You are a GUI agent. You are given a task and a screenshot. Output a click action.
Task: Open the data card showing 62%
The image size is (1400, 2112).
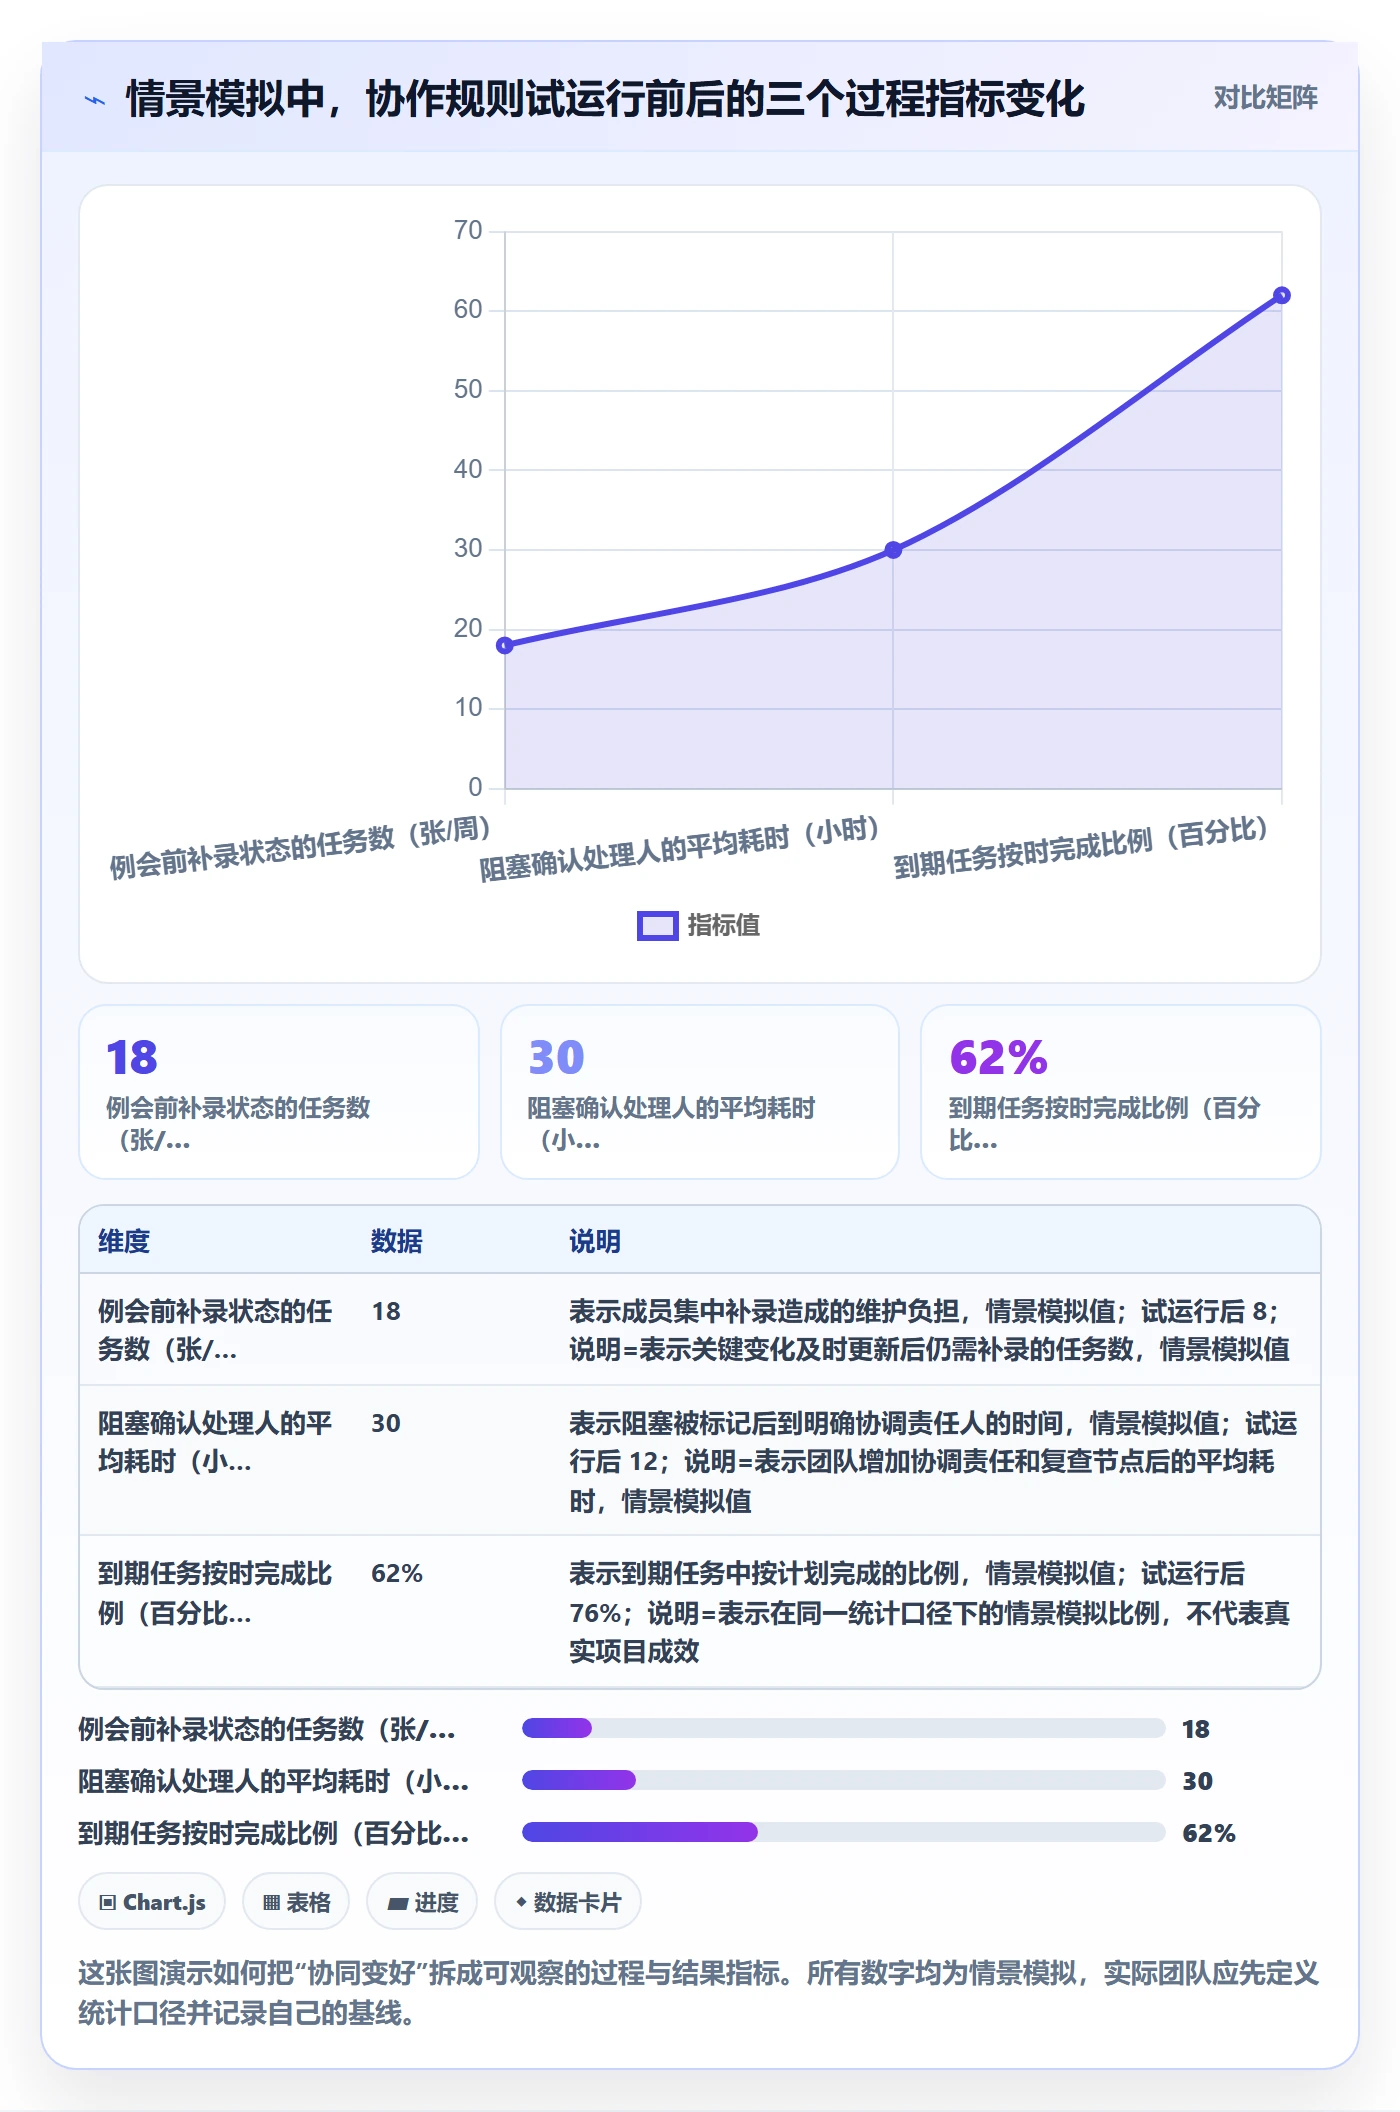point(1120,1092)
